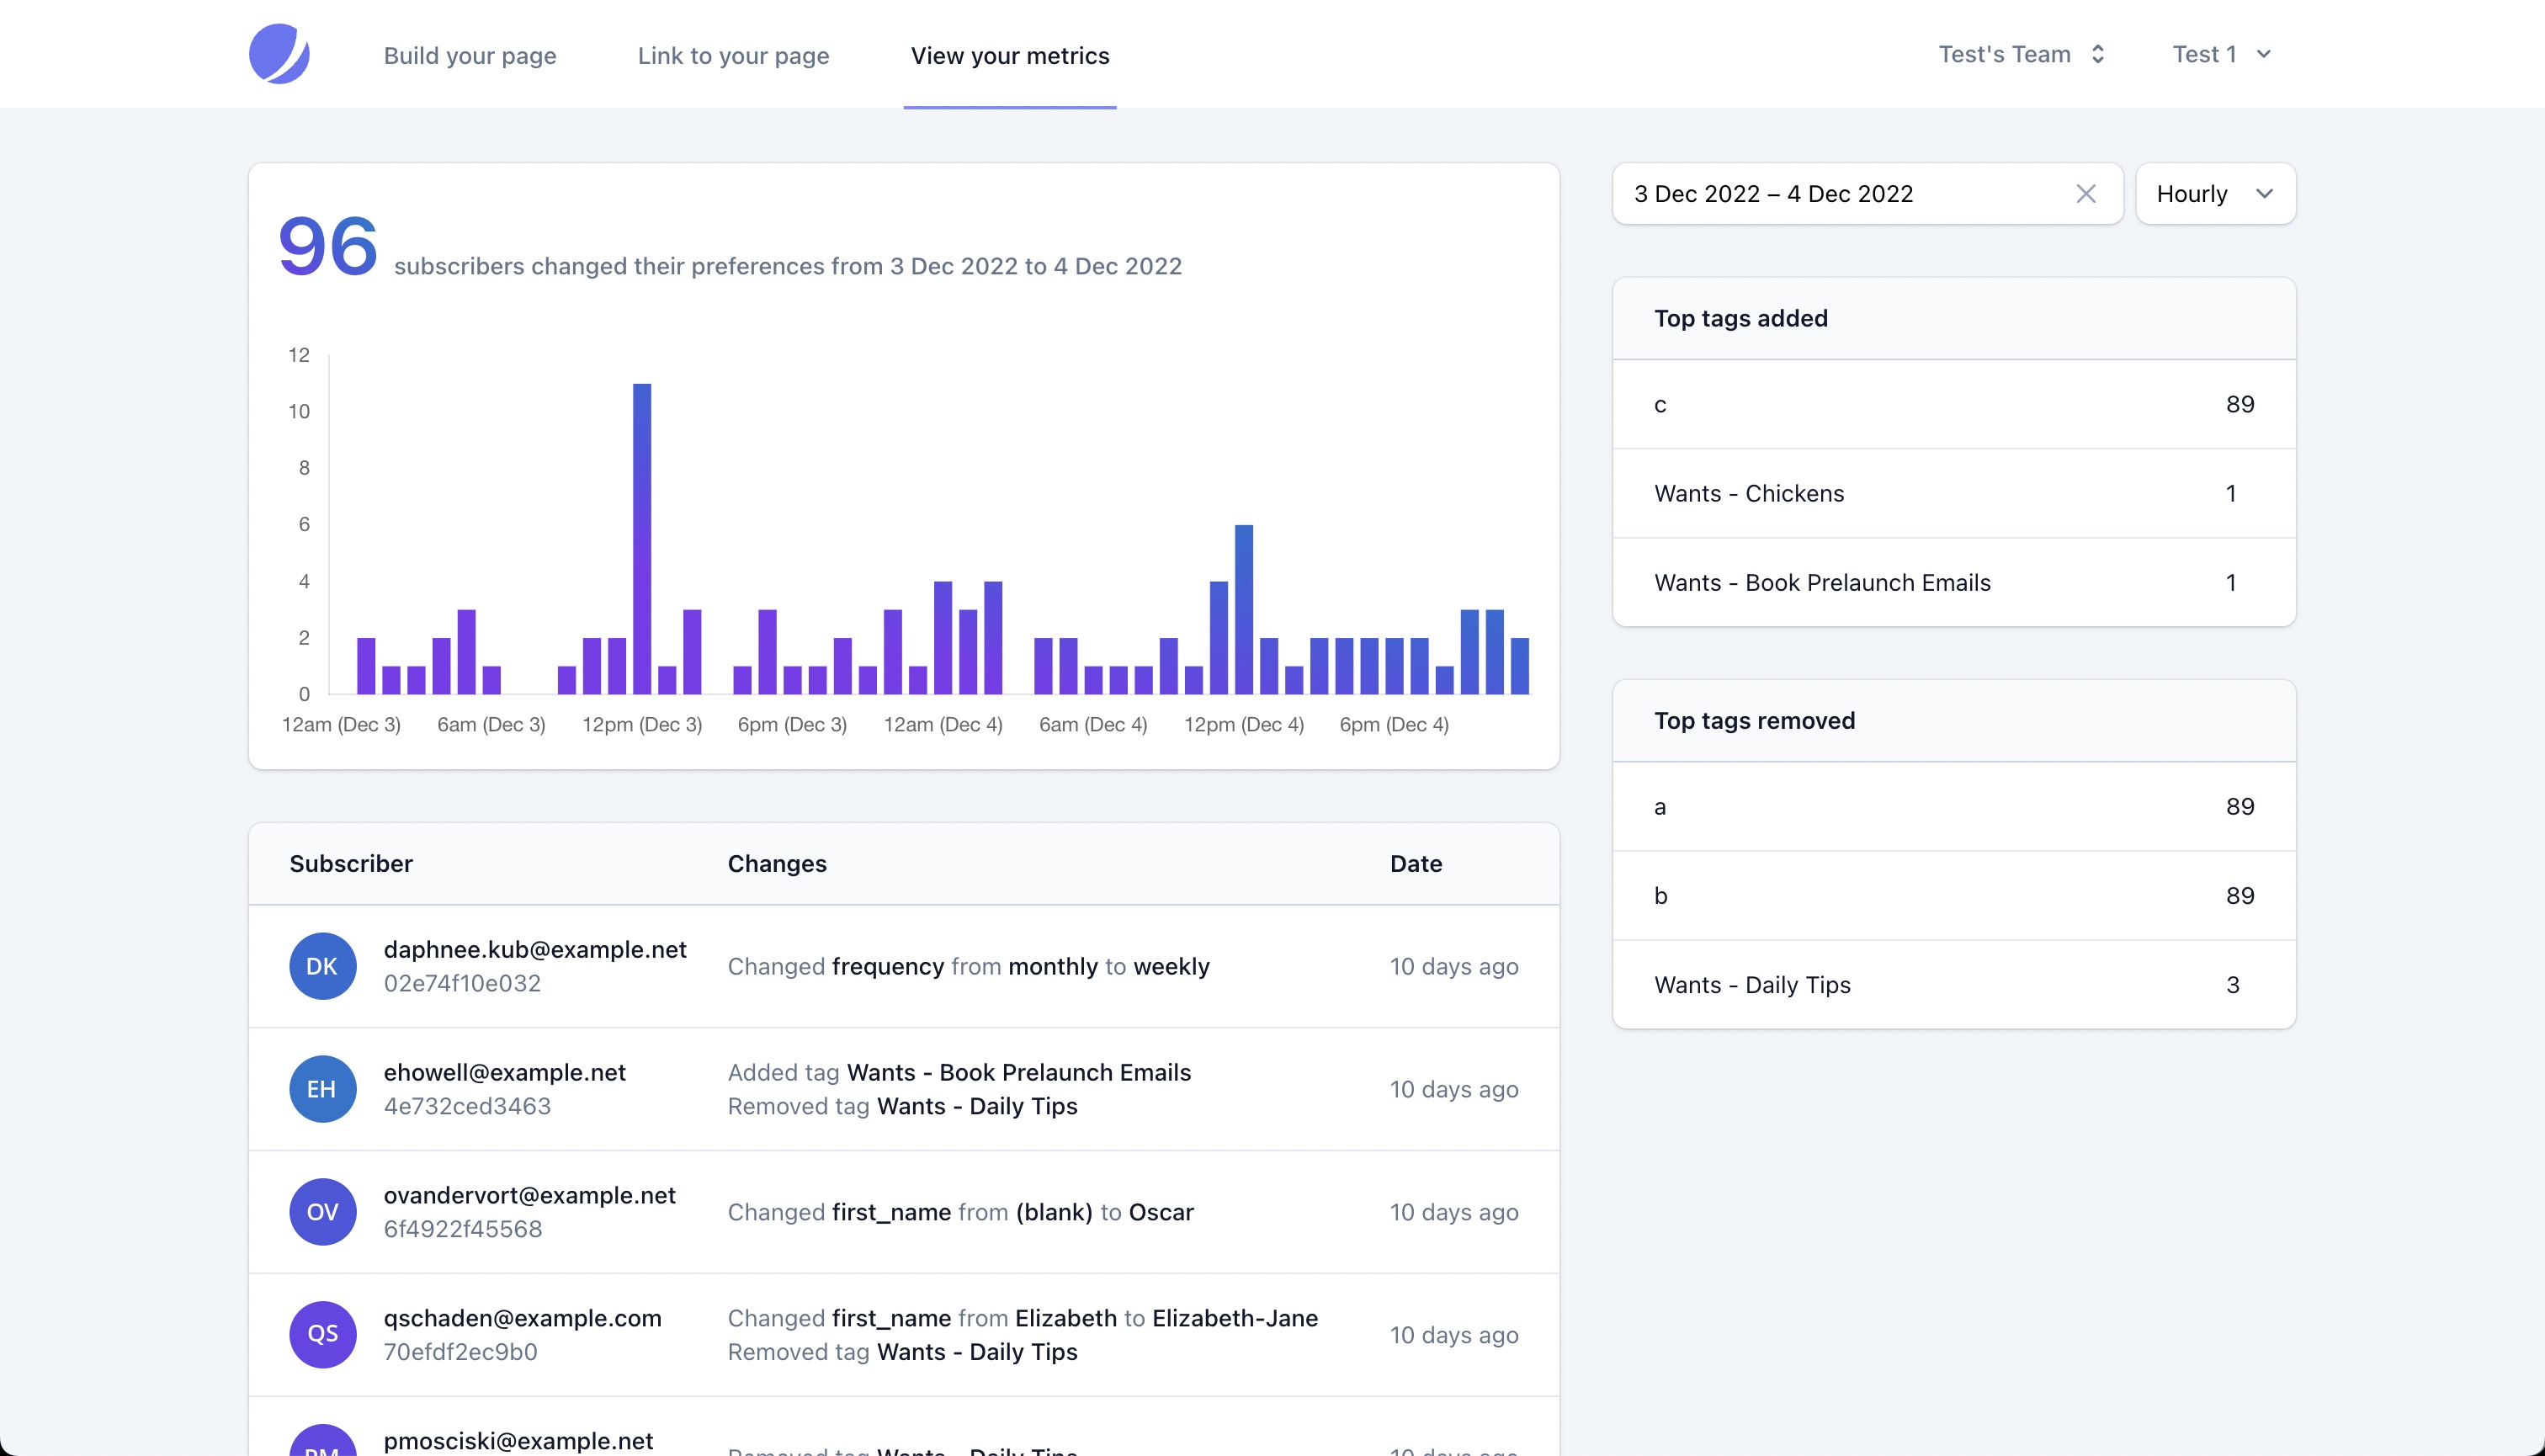The height and width of the screenshot is (1456, 2545).
Task: Clear the date range with X icon
Action: pos(2085,194)
